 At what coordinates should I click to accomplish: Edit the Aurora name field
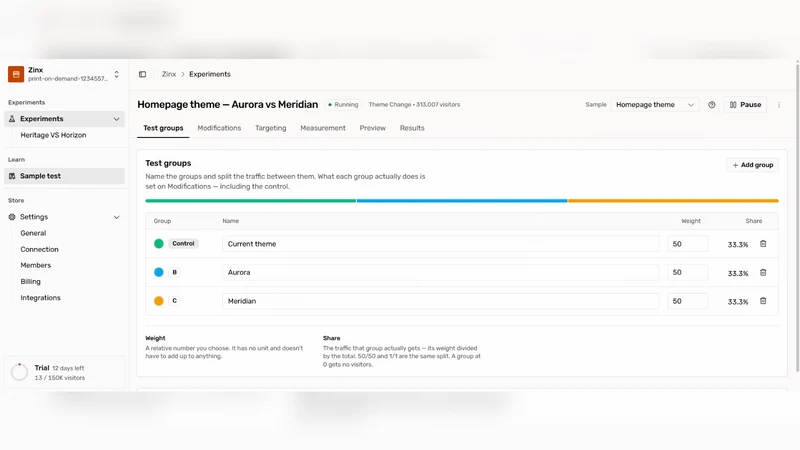pos(440,272)
